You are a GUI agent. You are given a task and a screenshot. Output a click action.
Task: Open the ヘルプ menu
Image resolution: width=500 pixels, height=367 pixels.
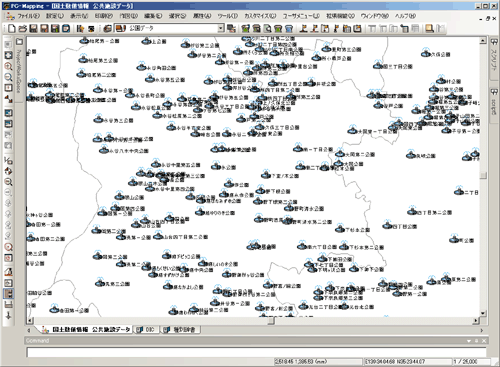point(405,16)
